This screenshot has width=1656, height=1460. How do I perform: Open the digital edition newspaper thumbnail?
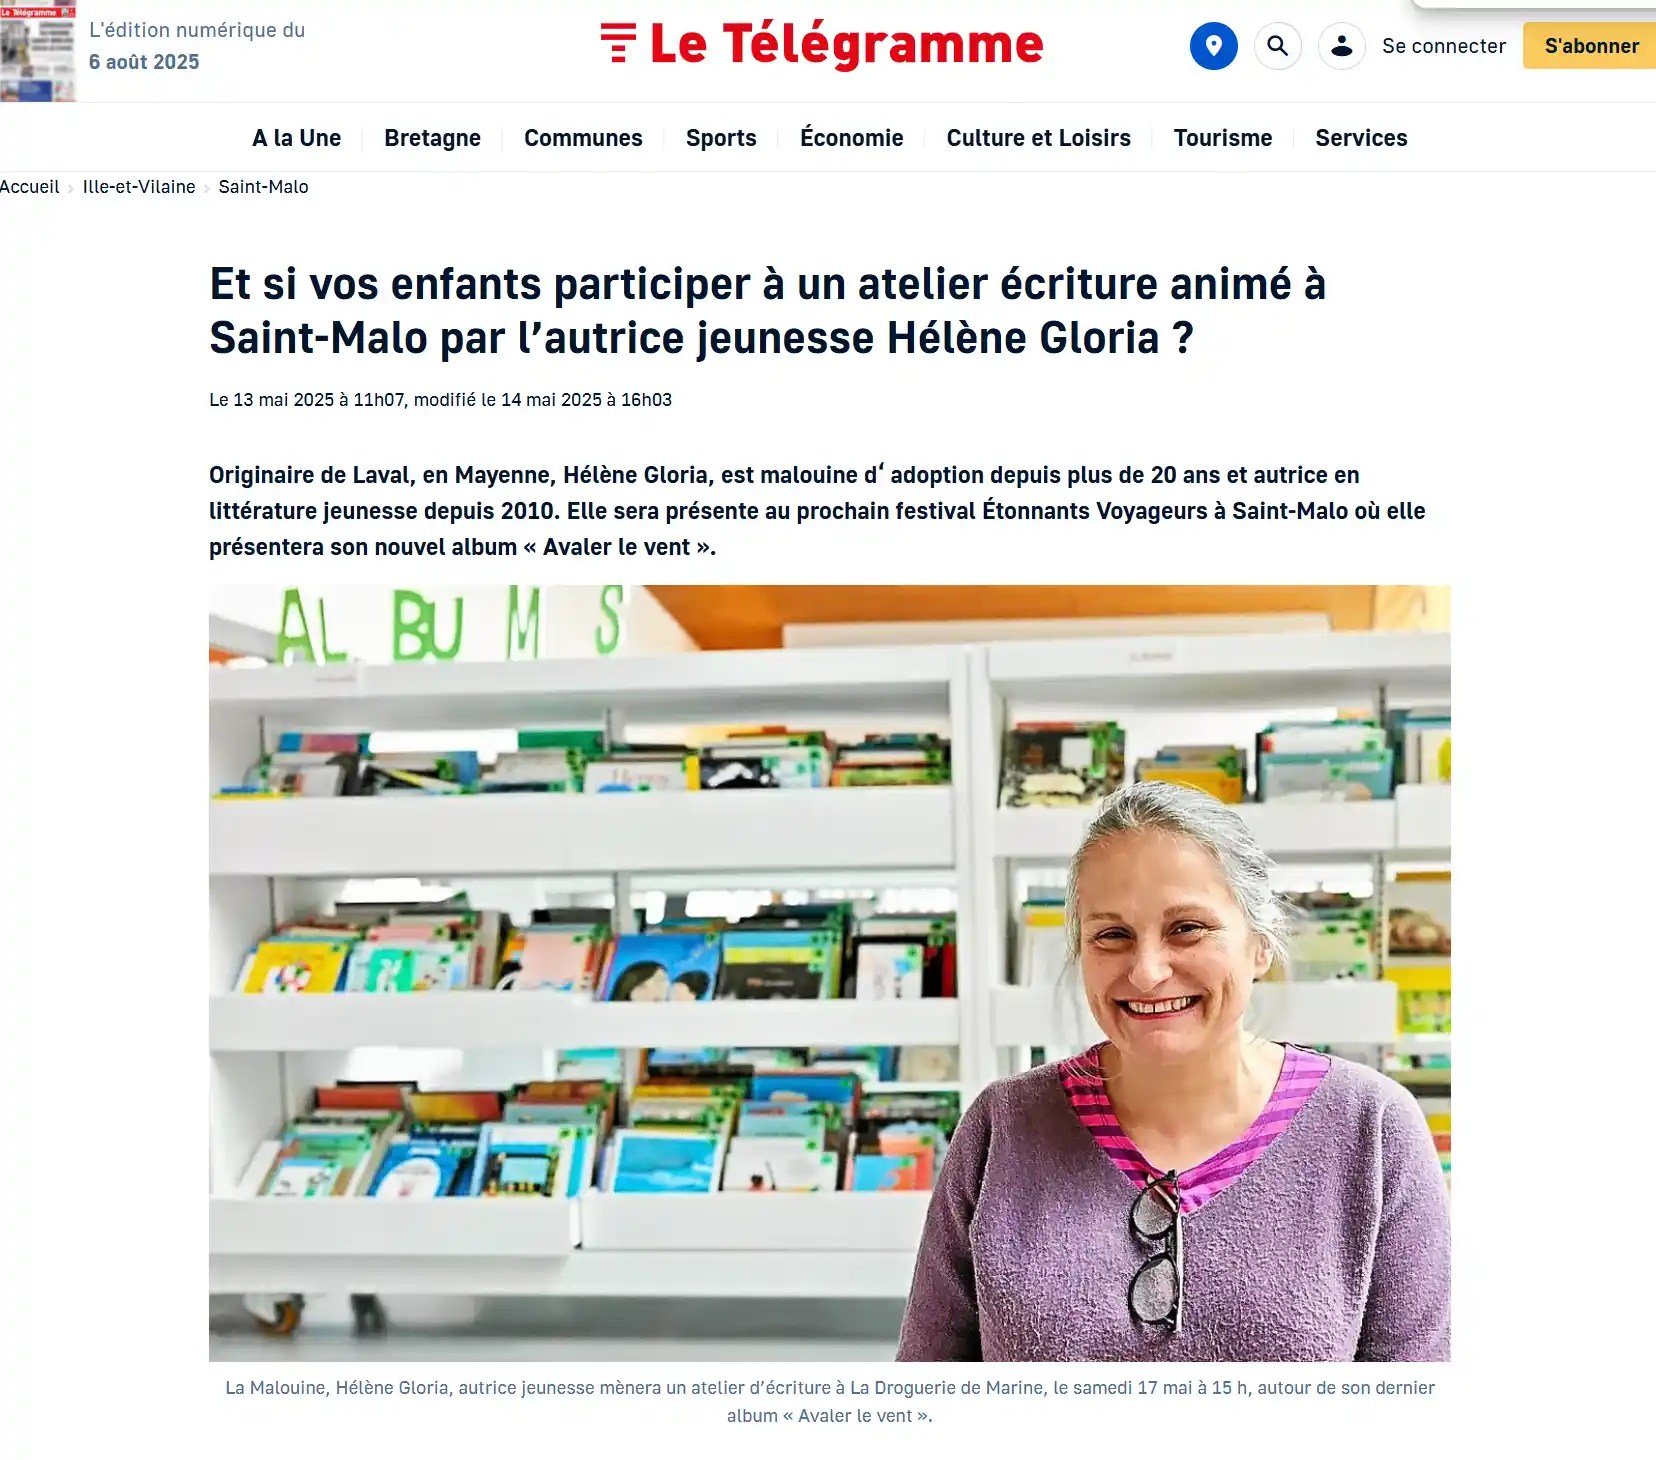(38, 50)
